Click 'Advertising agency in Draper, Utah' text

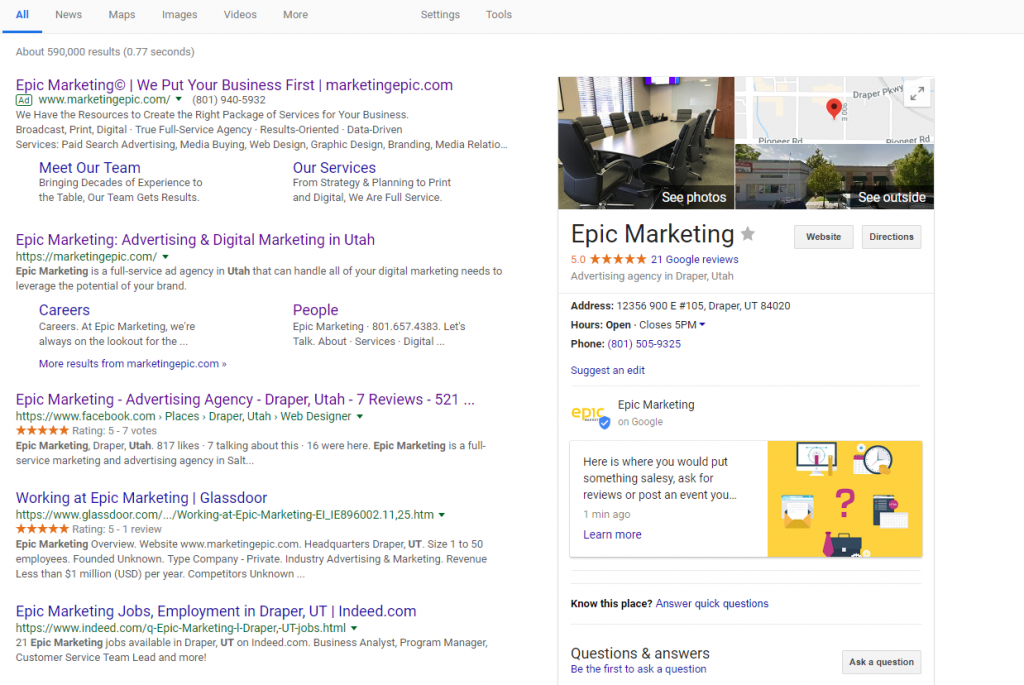point(652,276)
